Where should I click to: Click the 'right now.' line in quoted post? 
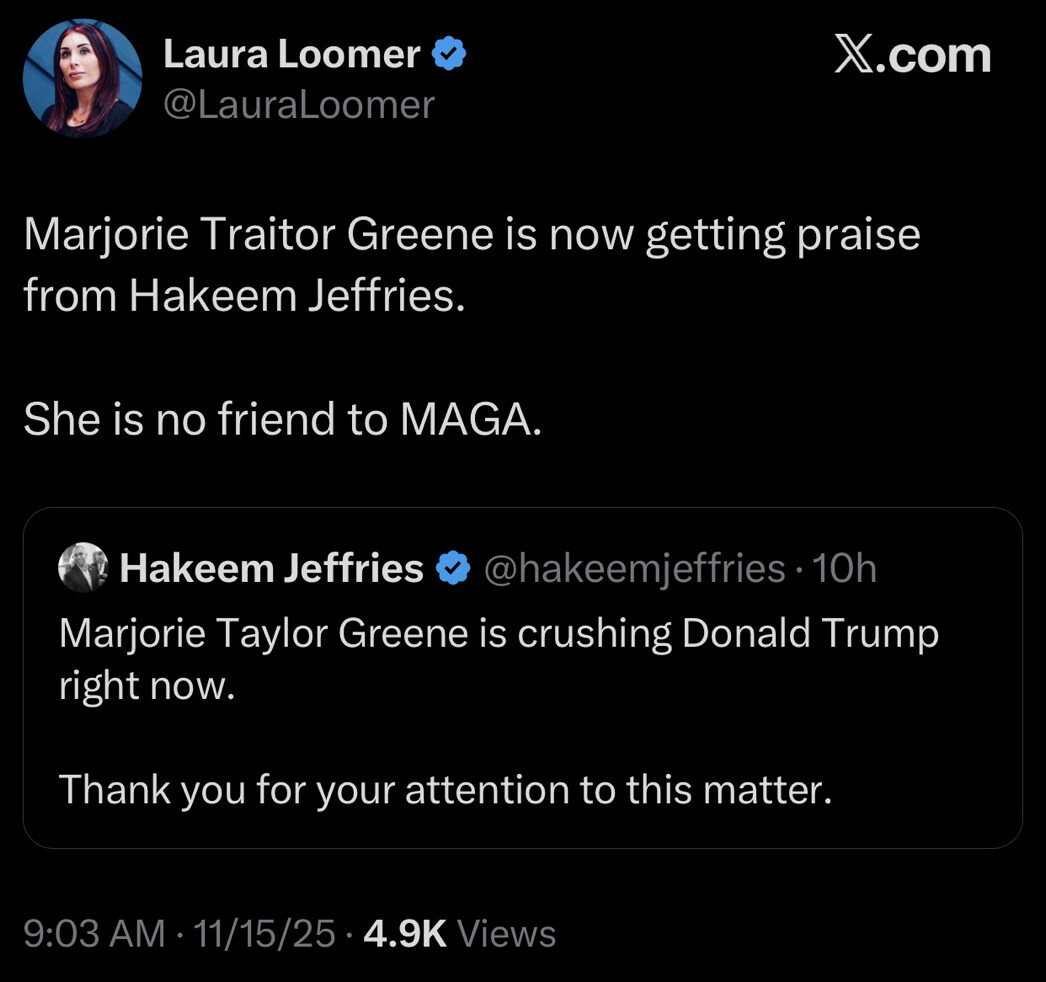click(x=146, y=686)
